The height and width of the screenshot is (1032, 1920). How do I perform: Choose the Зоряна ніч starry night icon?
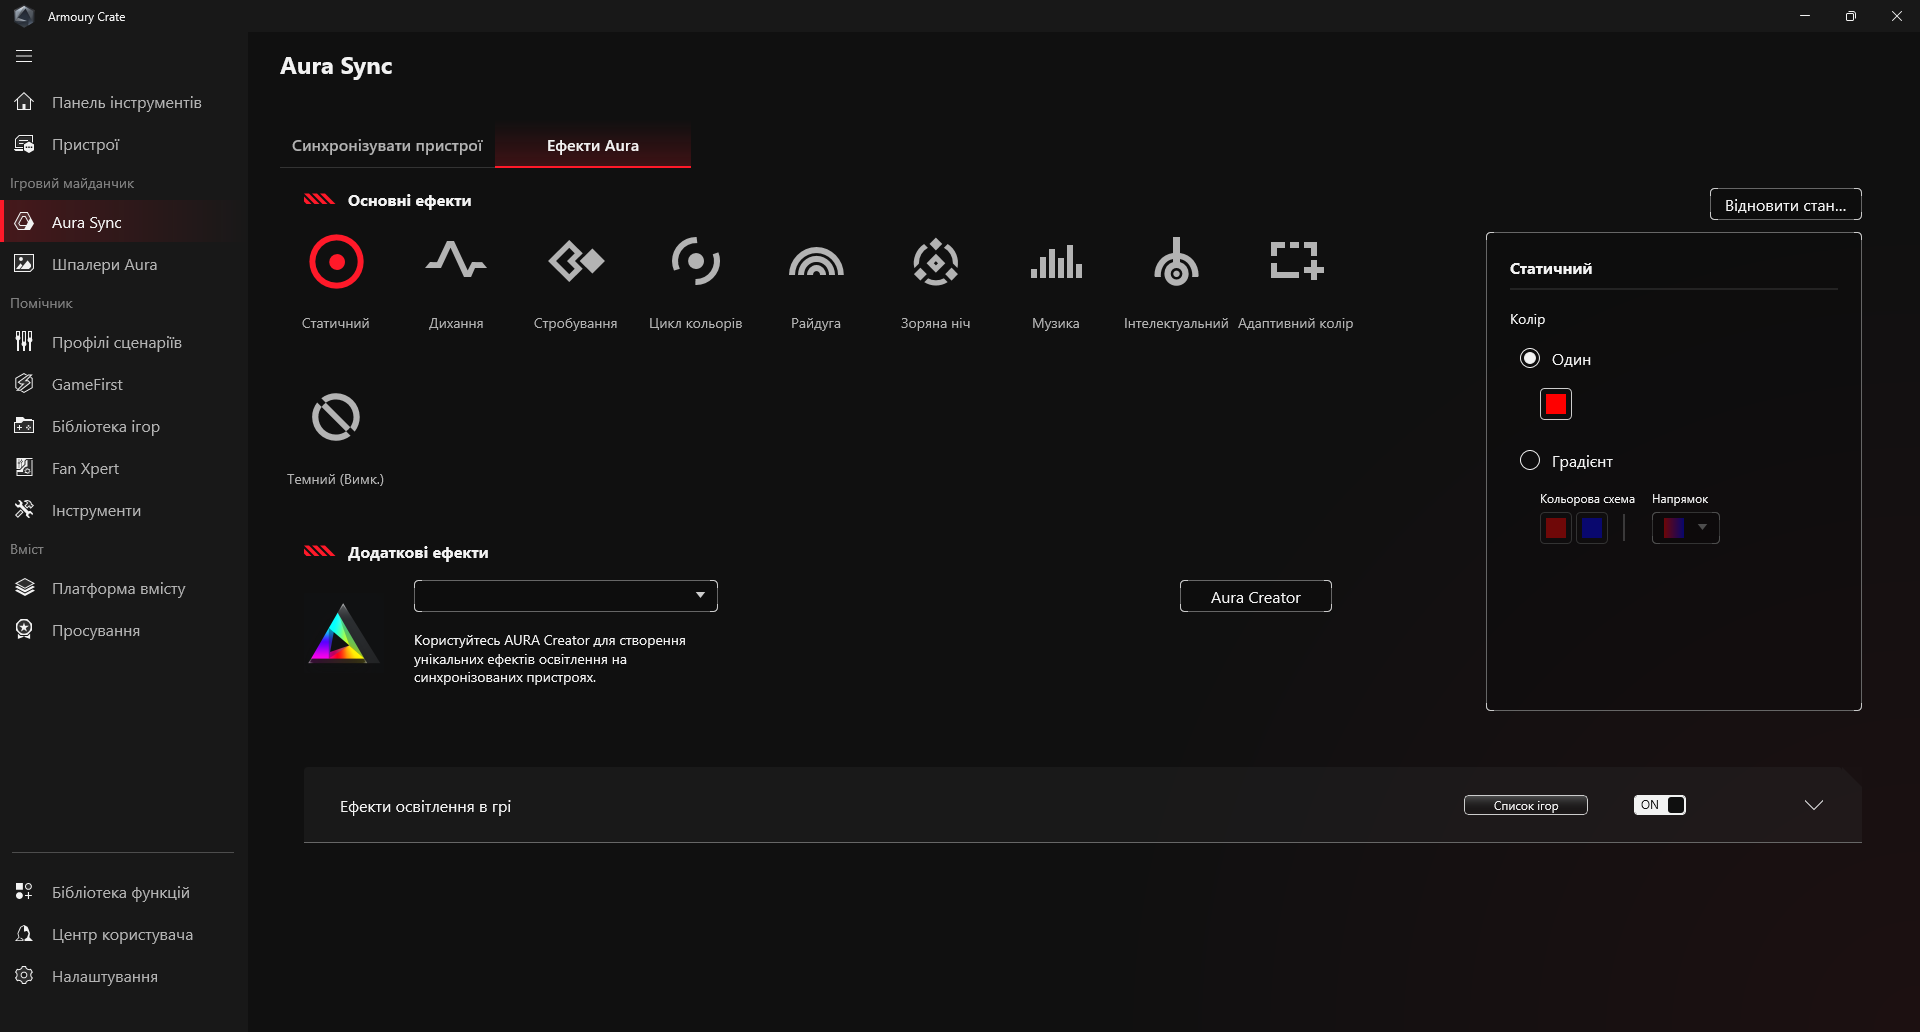[x=936, y=262]
